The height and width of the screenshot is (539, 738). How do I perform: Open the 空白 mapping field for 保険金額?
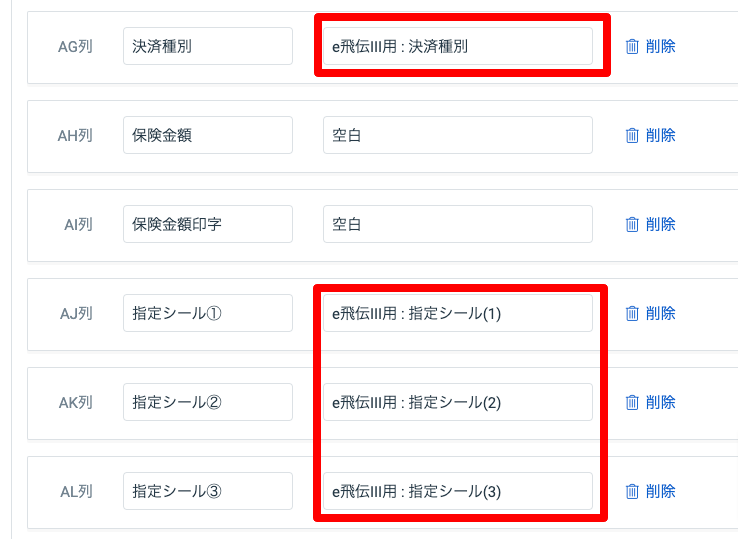click(x=457, y=135)
